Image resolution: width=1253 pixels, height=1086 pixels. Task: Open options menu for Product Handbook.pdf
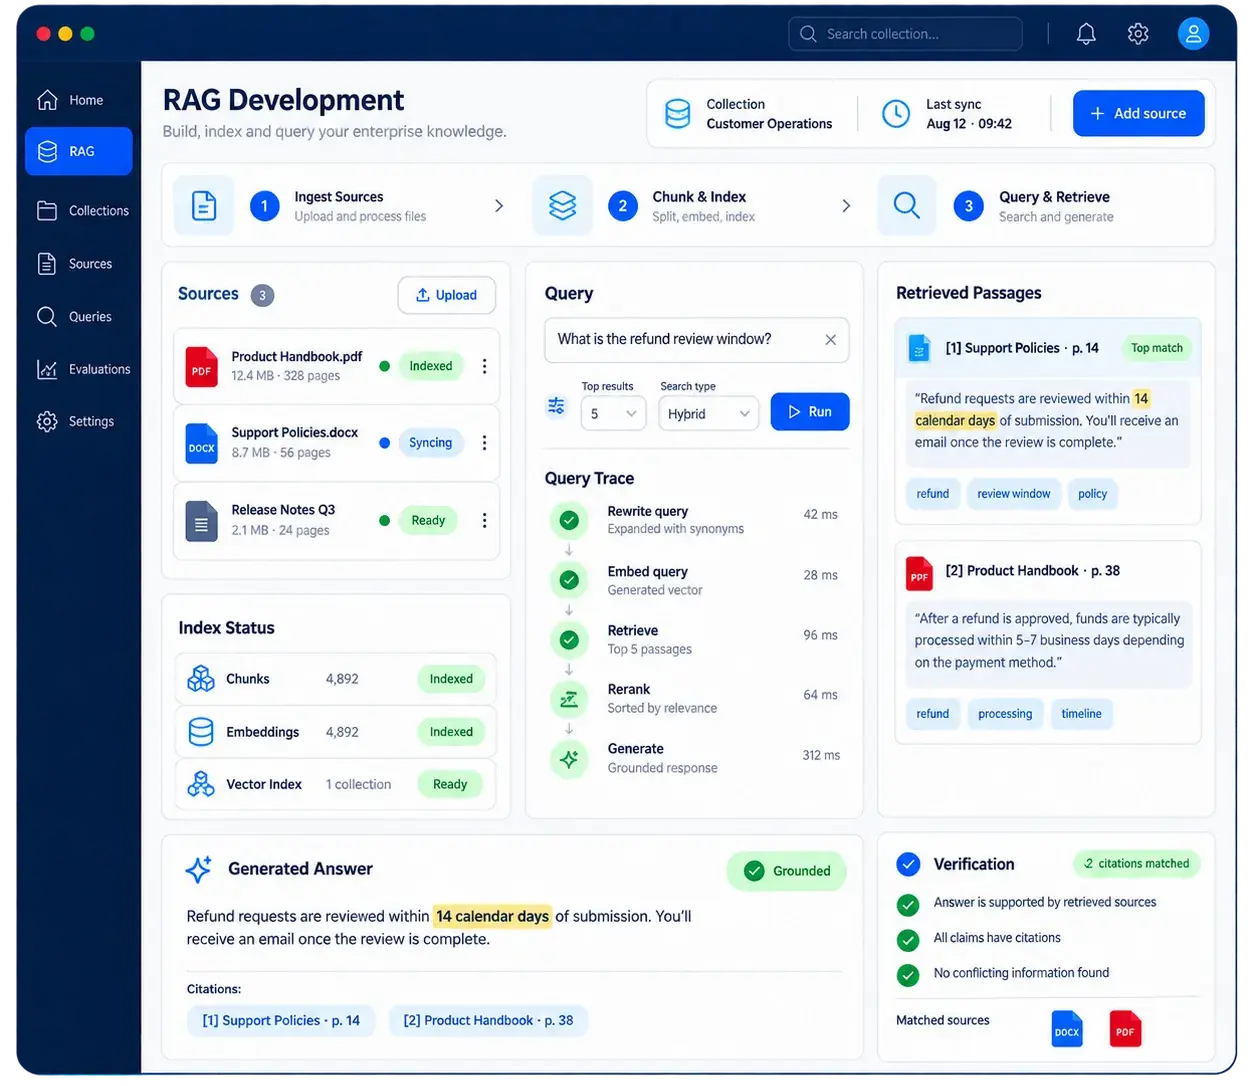point(485,366)
